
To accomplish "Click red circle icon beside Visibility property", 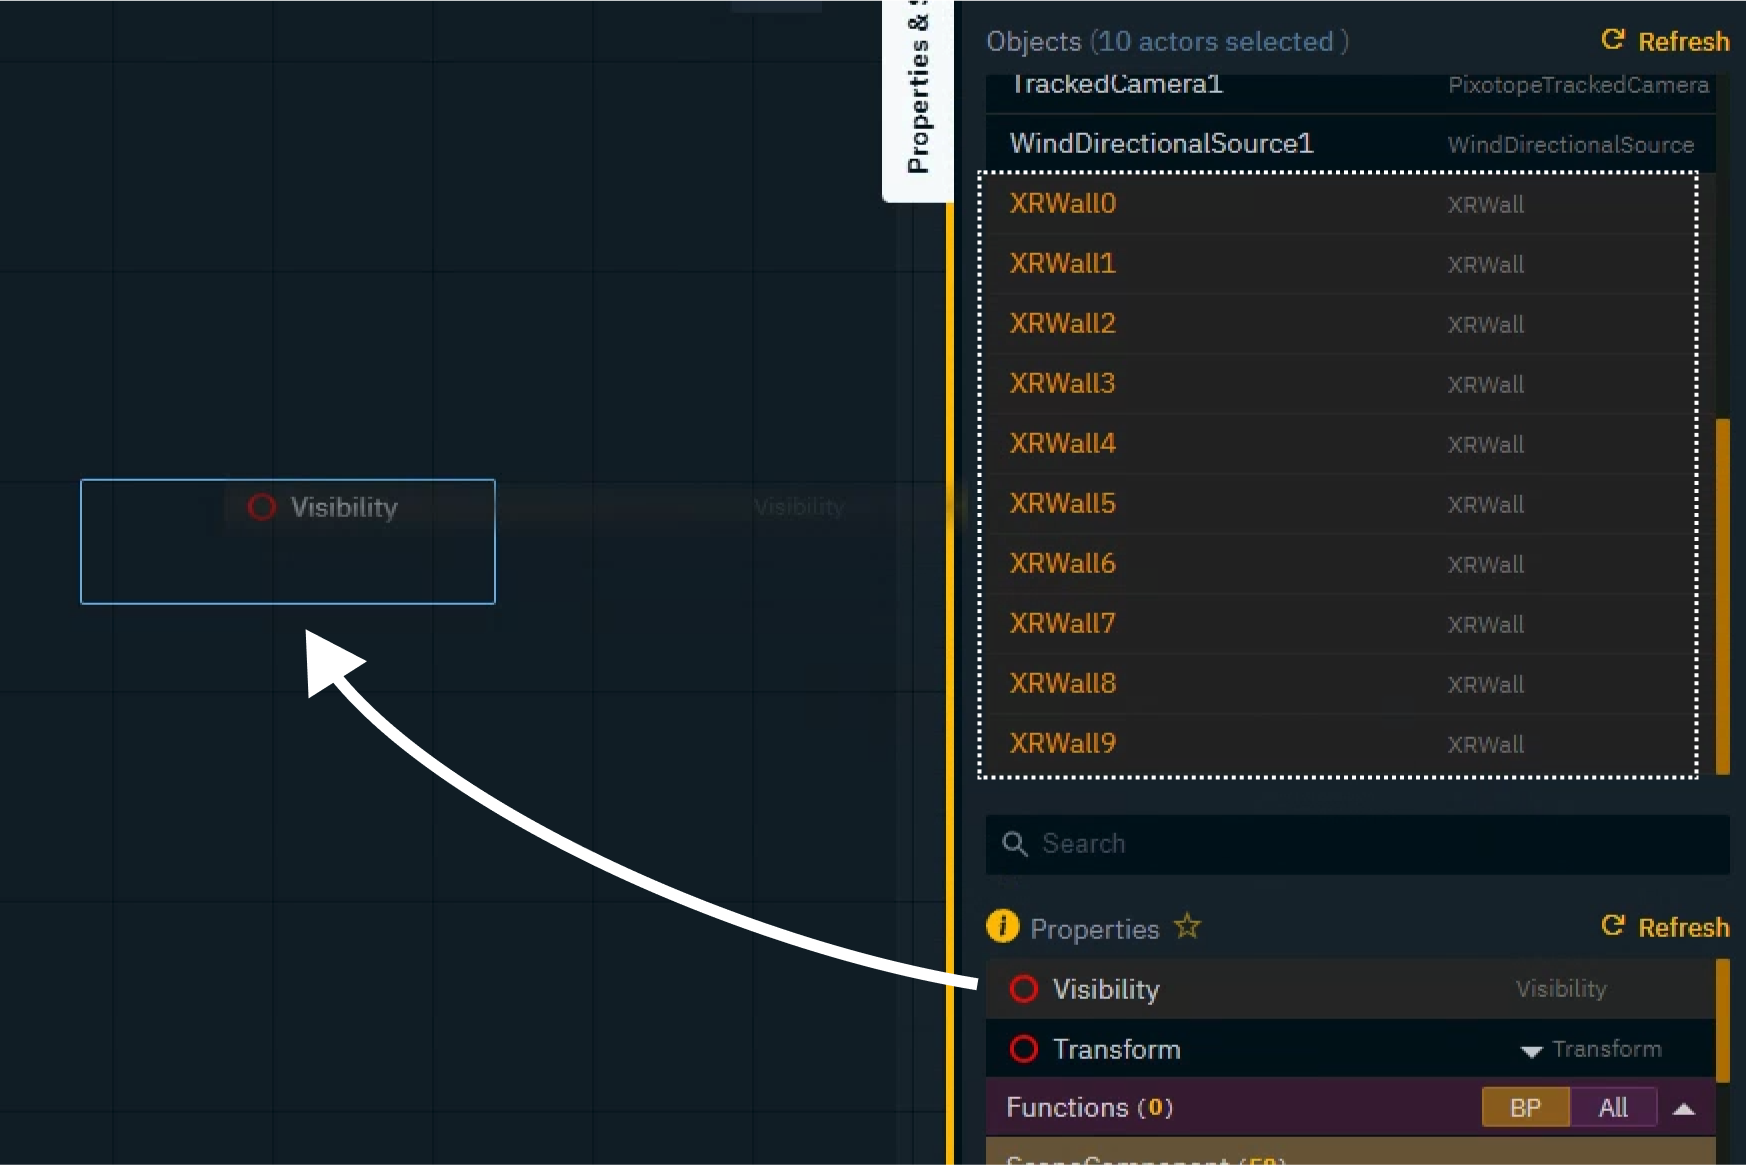I will 1023,989.
